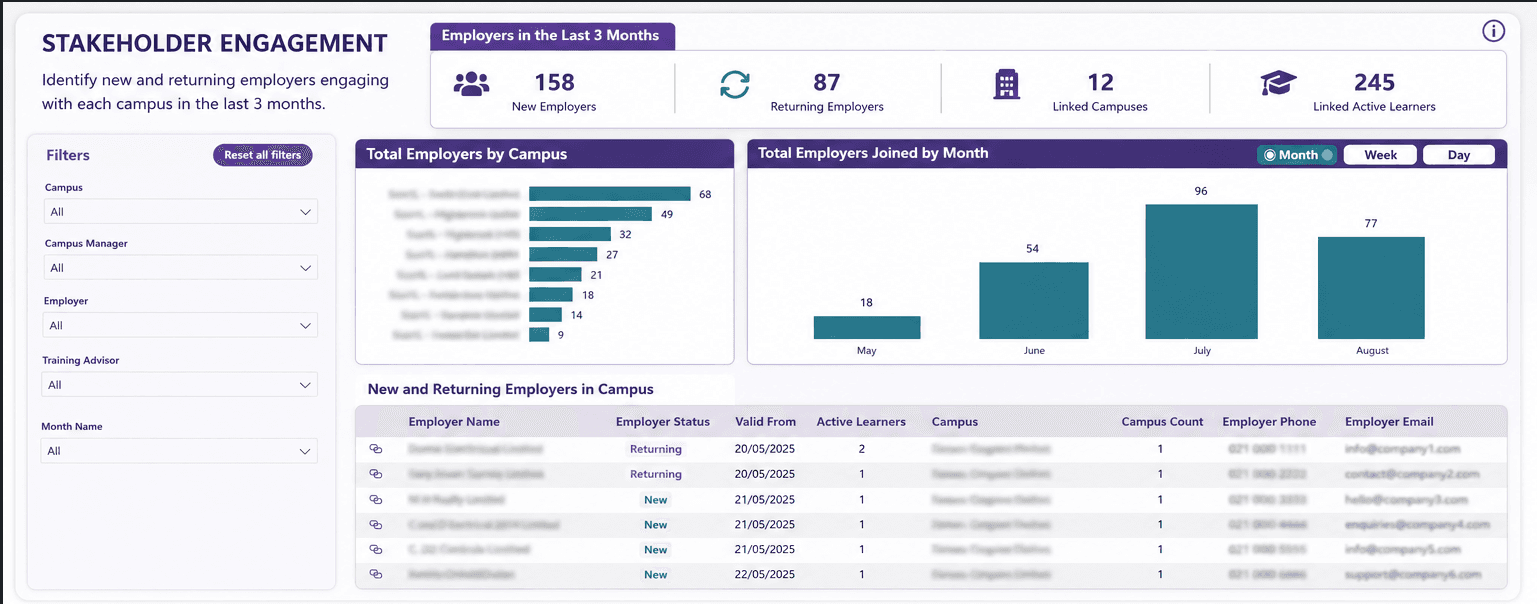
Task: Click the campus bar with value 32
Action: click(x=570, y=234)
